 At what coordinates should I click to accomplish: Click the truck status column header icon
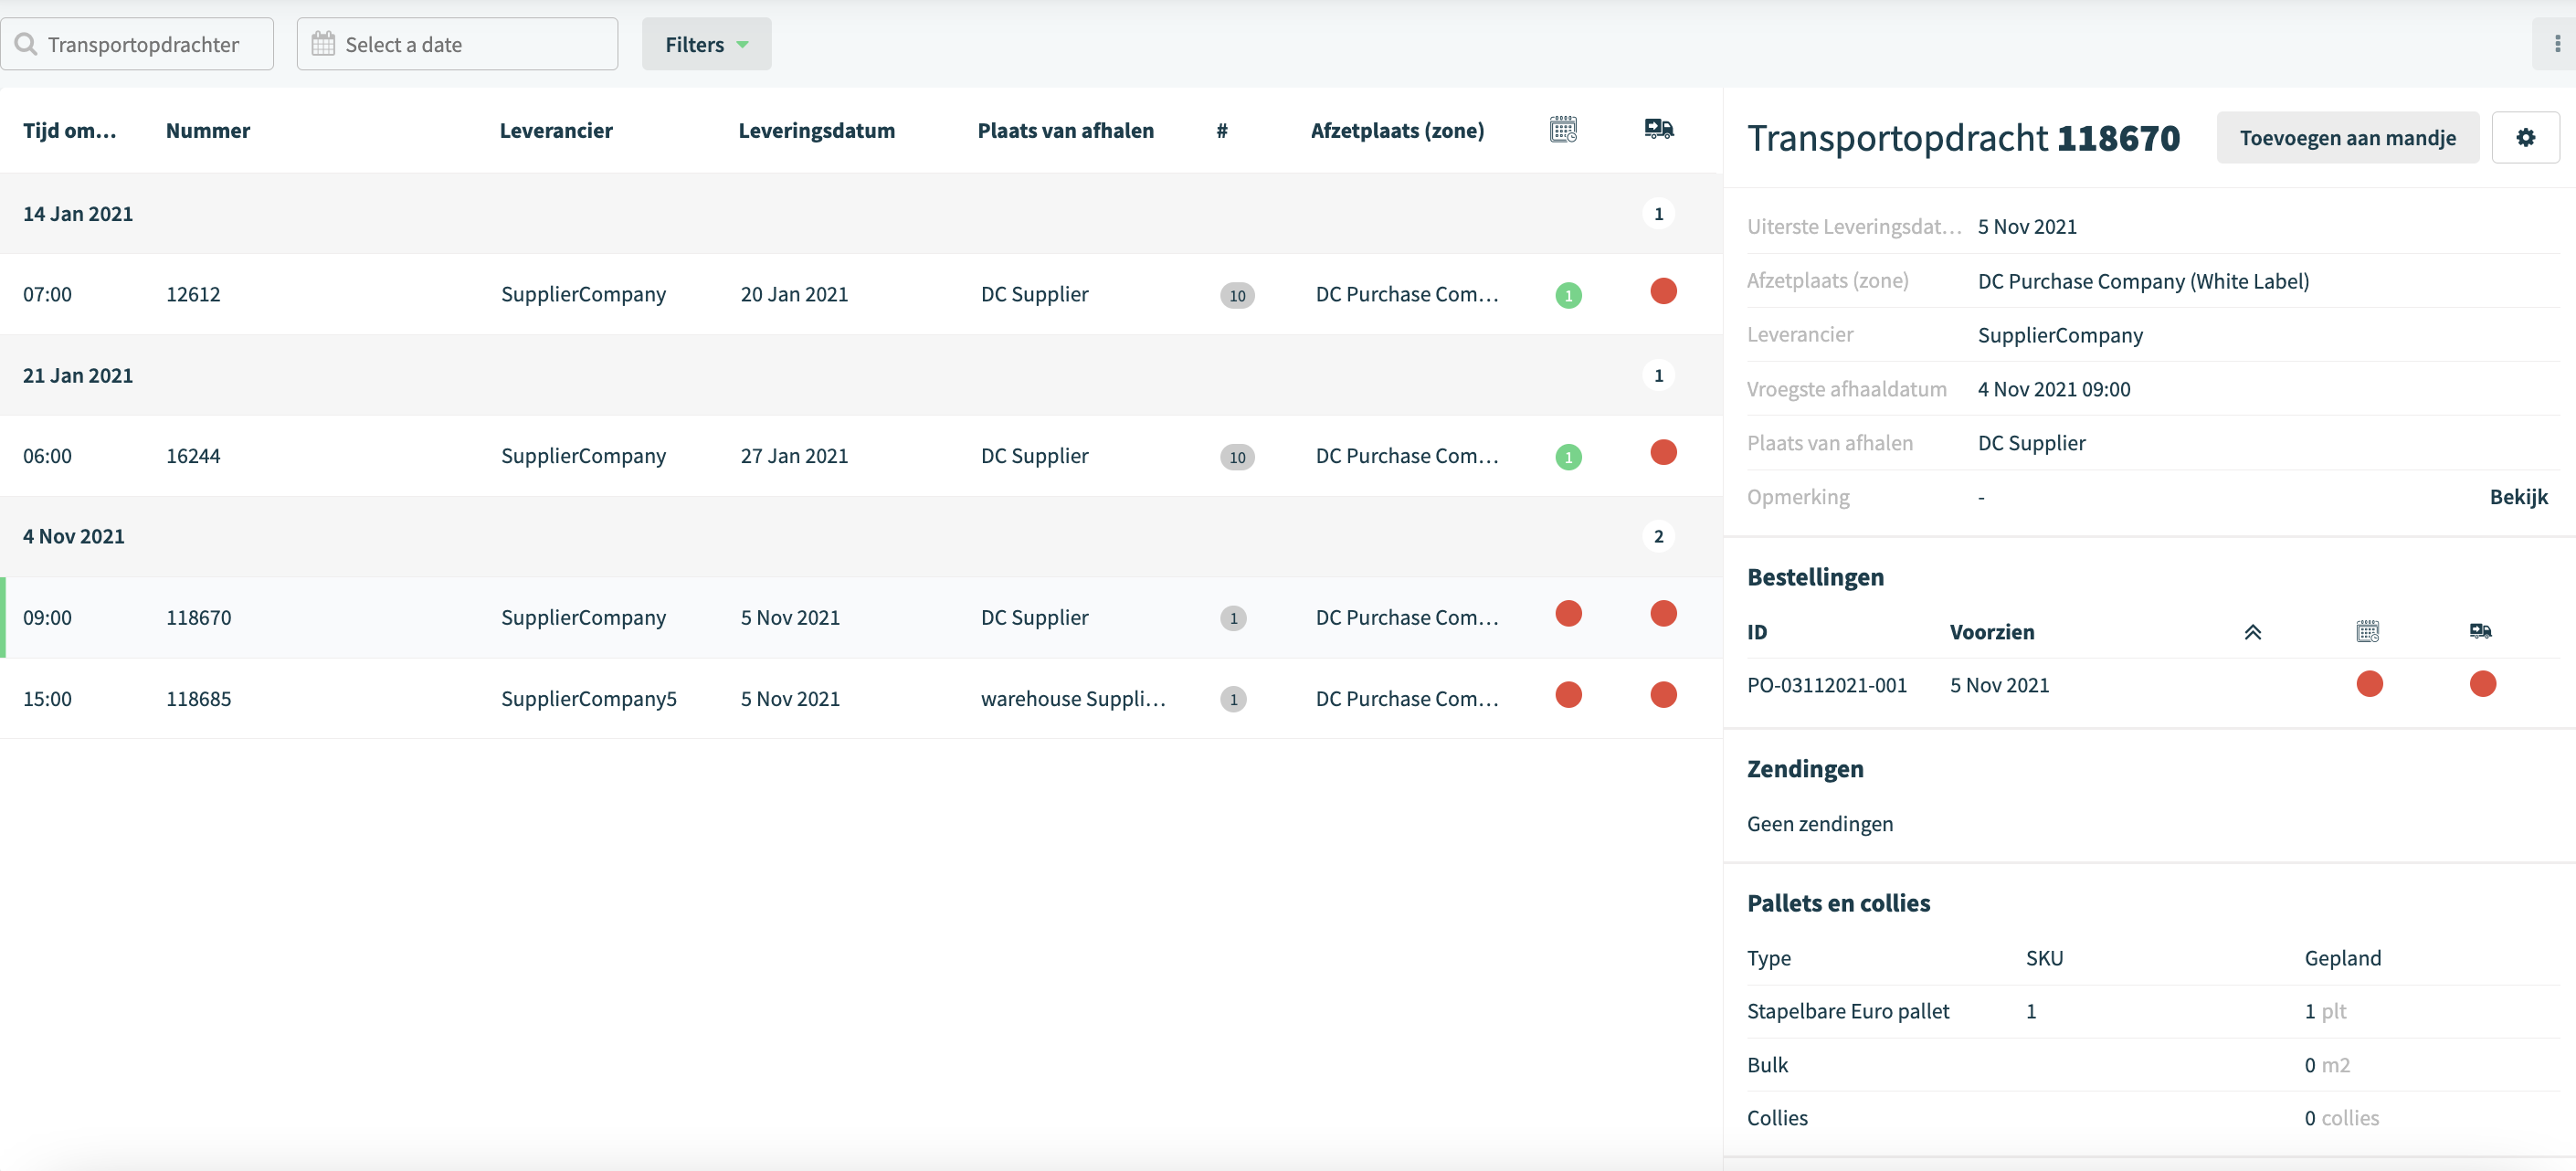[1659, 129]
